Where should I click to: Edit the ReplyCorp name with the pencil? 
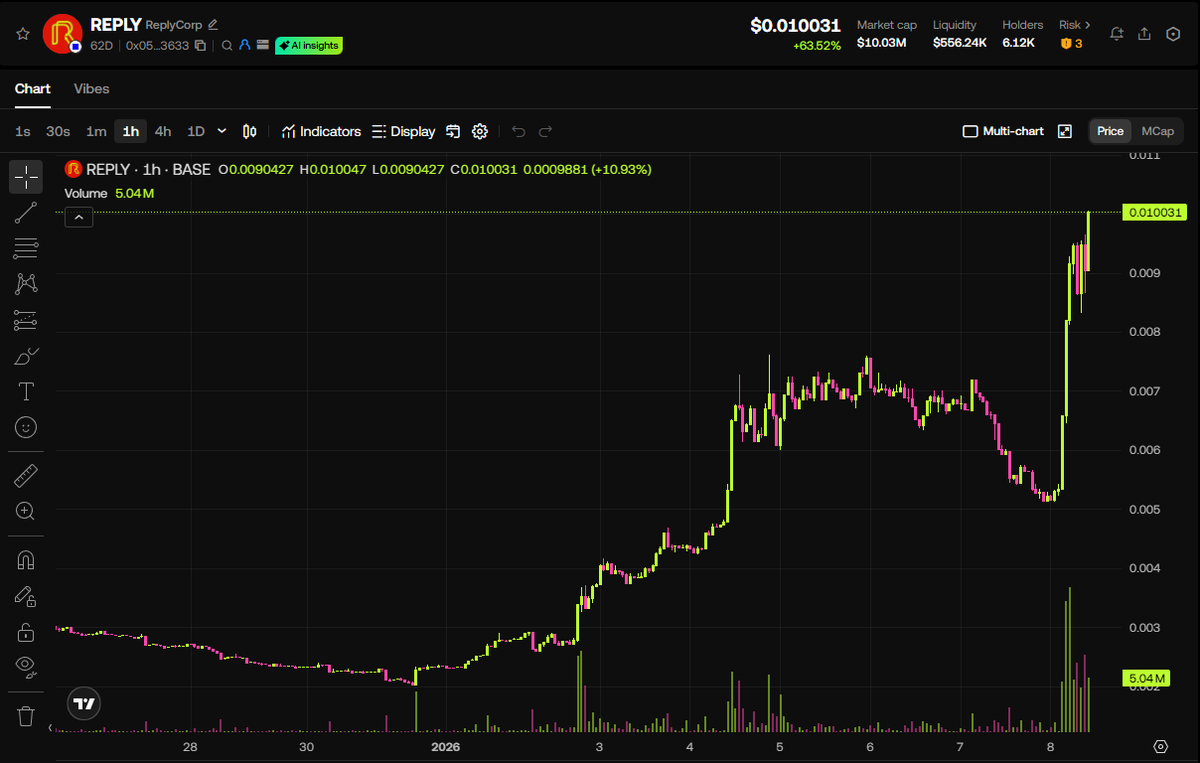pyautogui.click(x=212, y=25)
